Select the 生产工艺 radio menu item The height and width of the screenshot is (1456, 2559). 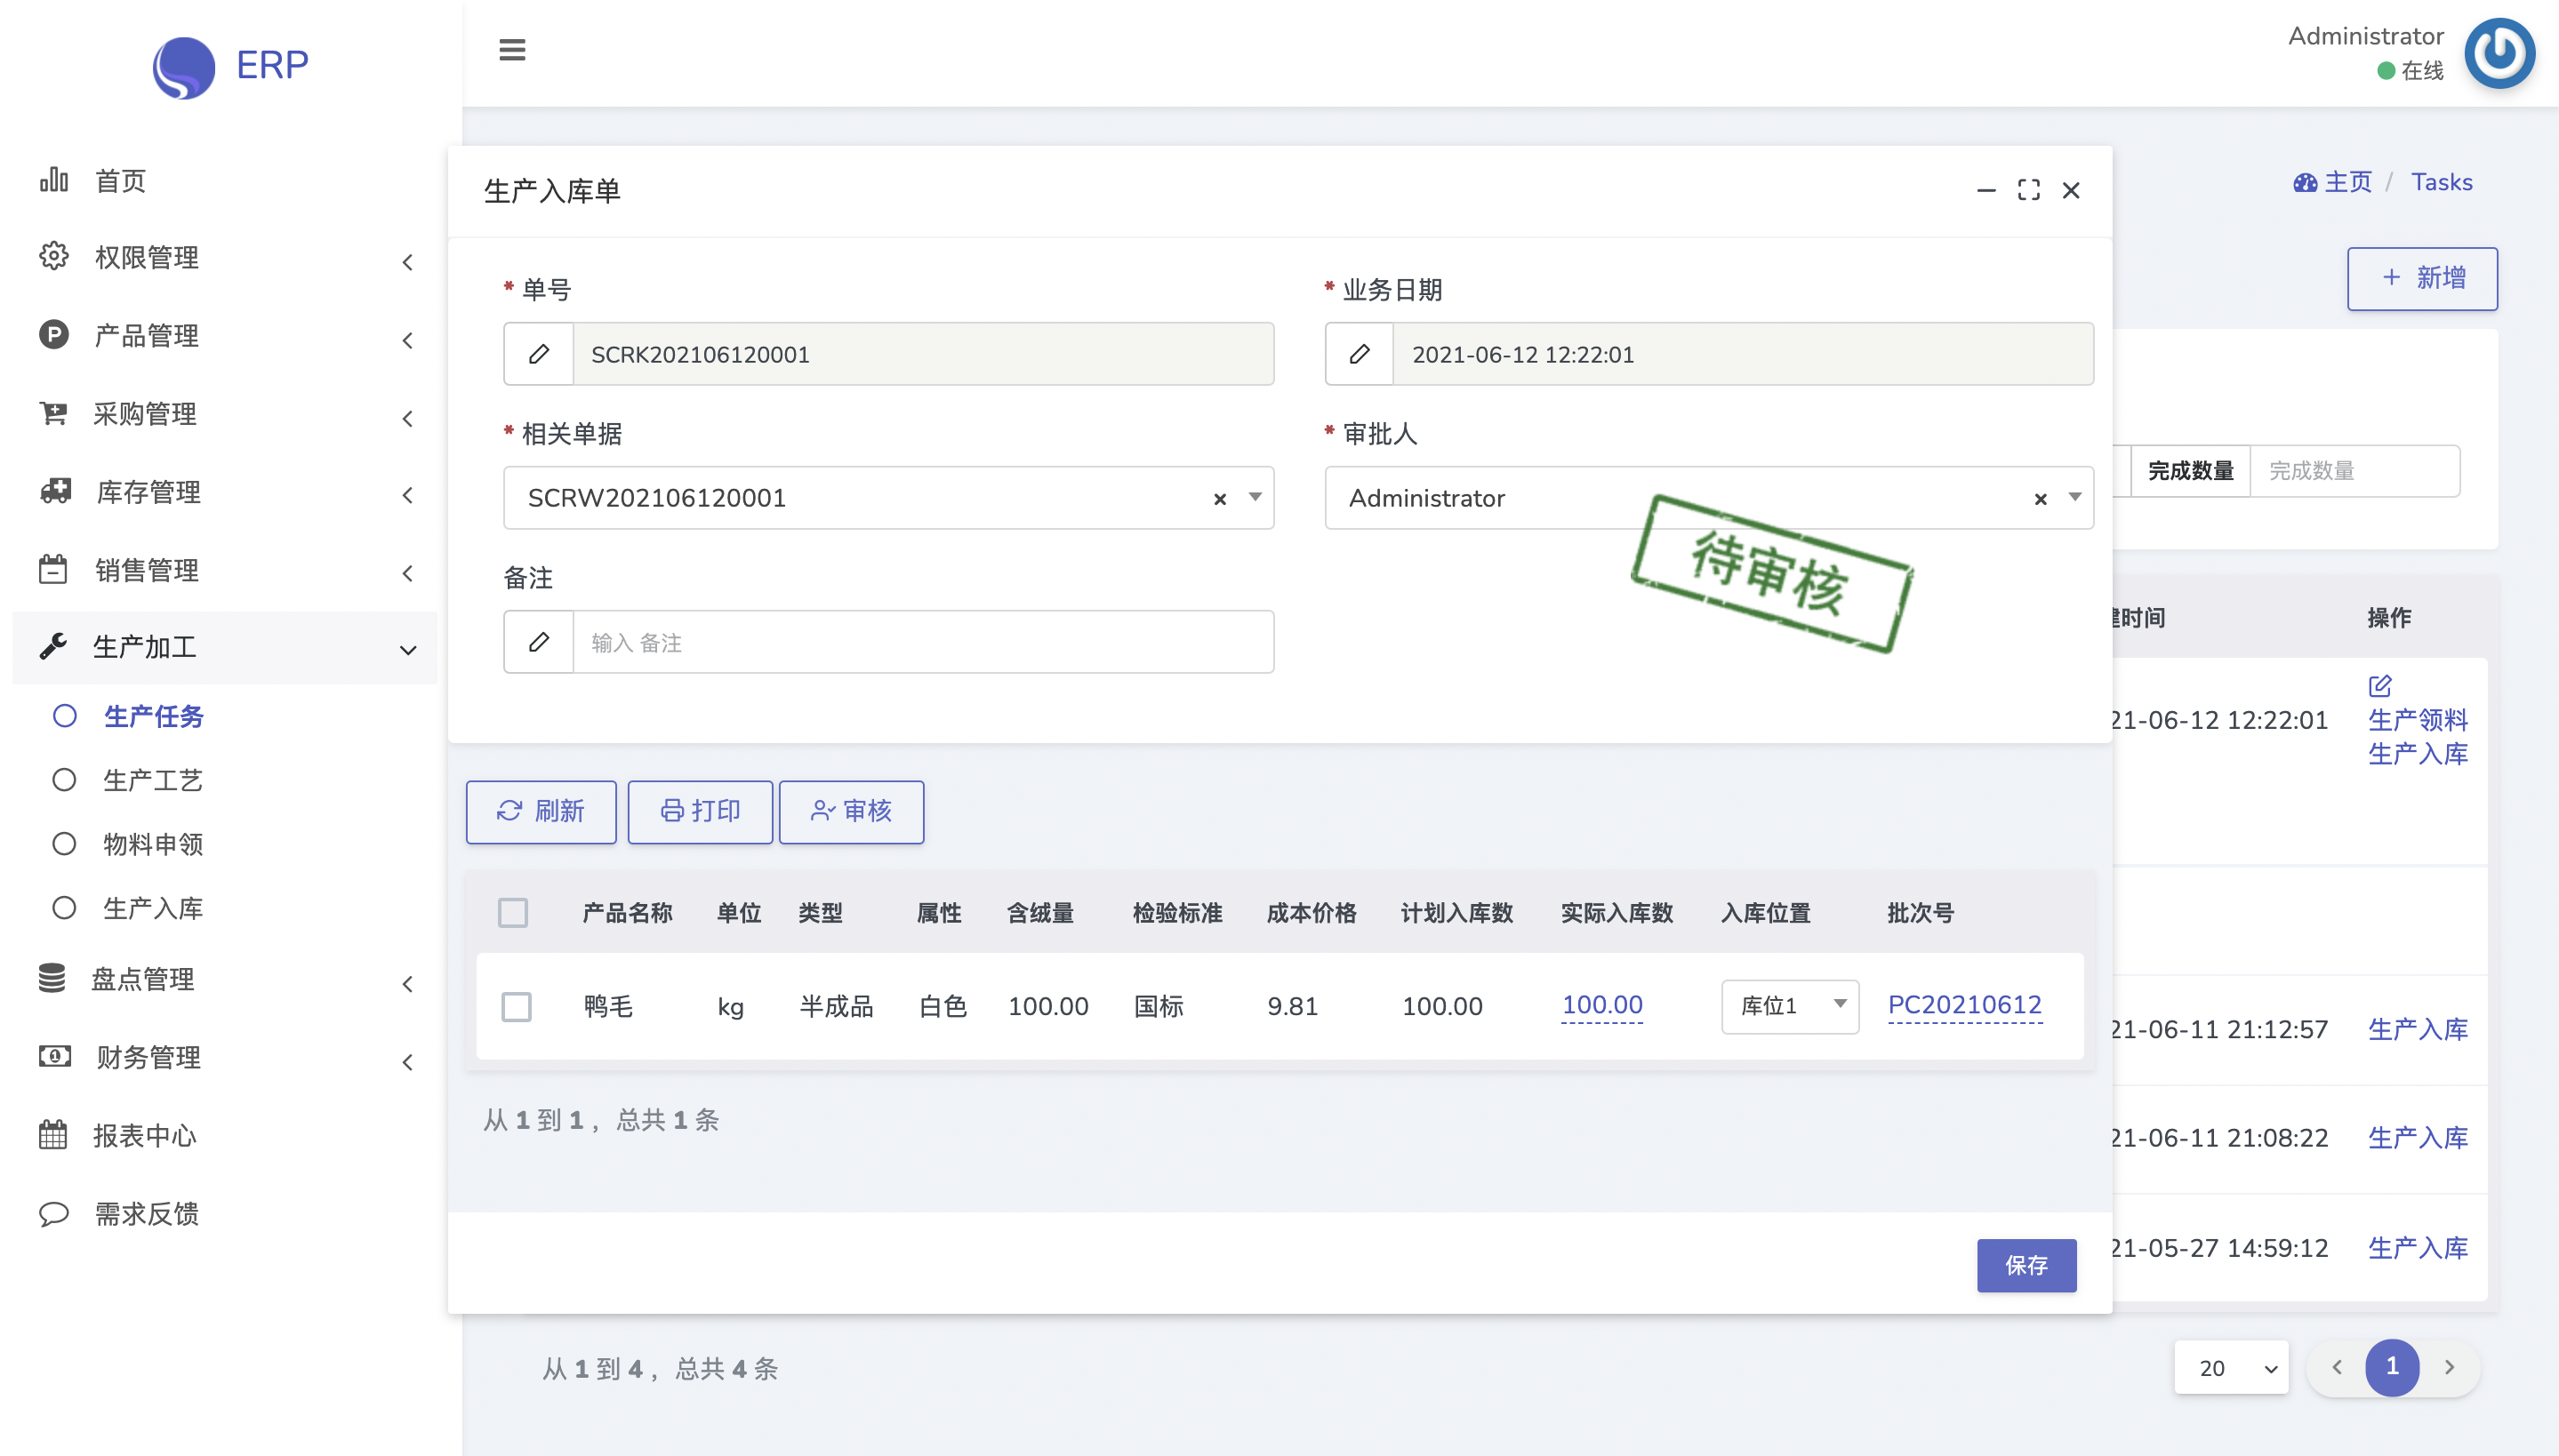point(153,780)
